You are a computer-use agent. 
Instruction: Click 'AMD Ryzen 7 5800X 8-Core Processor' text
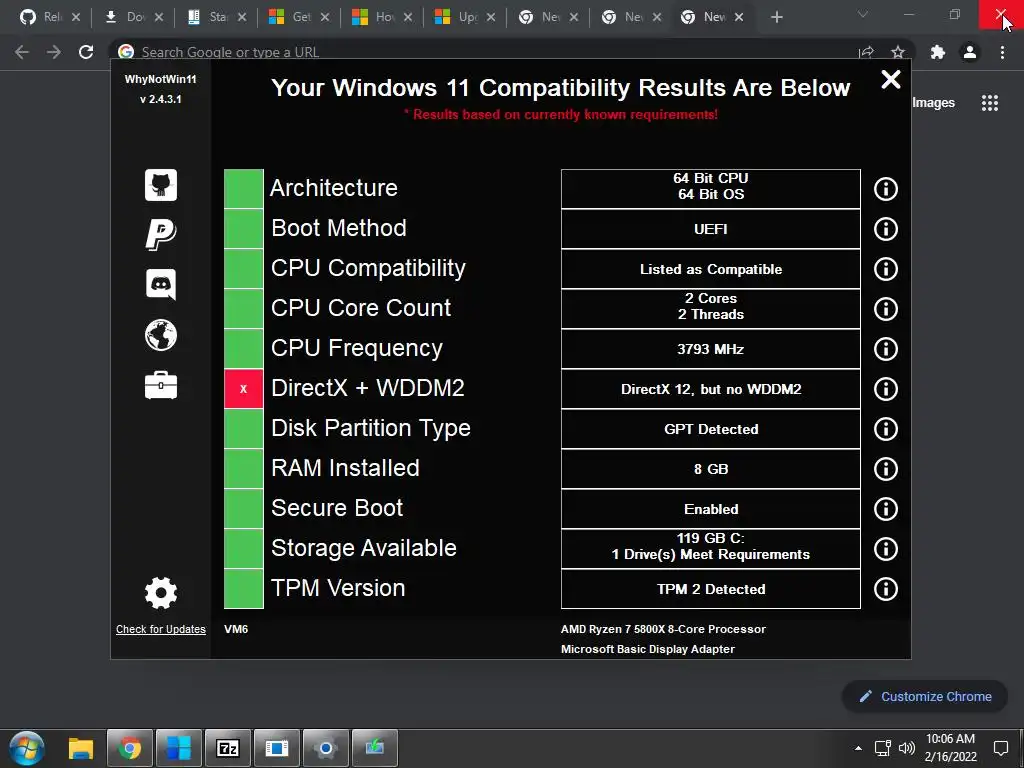point(663,630)
